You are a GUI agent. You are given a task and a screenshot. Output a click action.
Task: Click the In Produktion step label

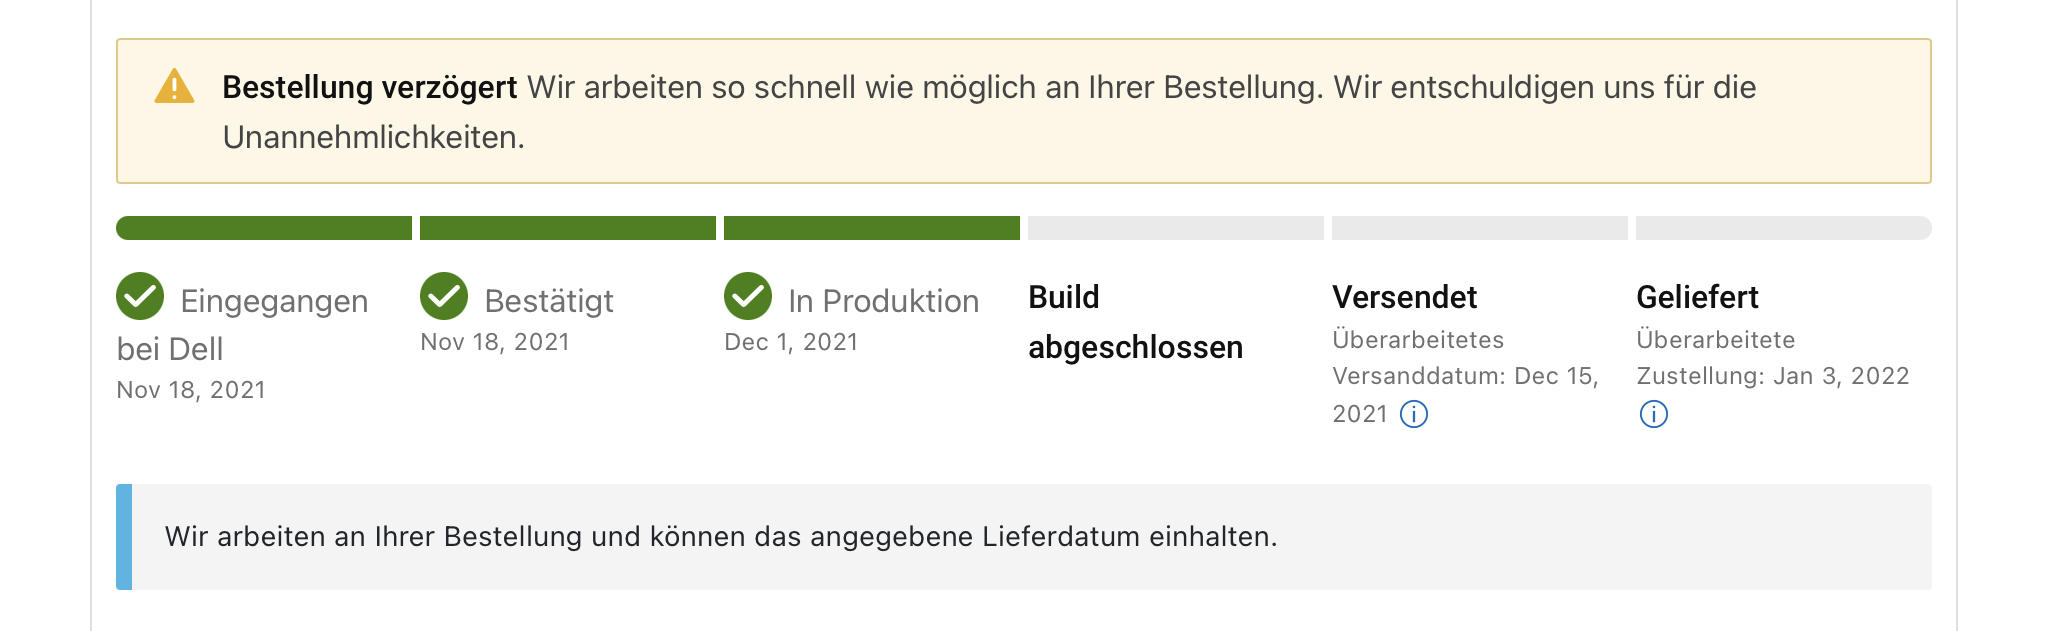[884, 301]
